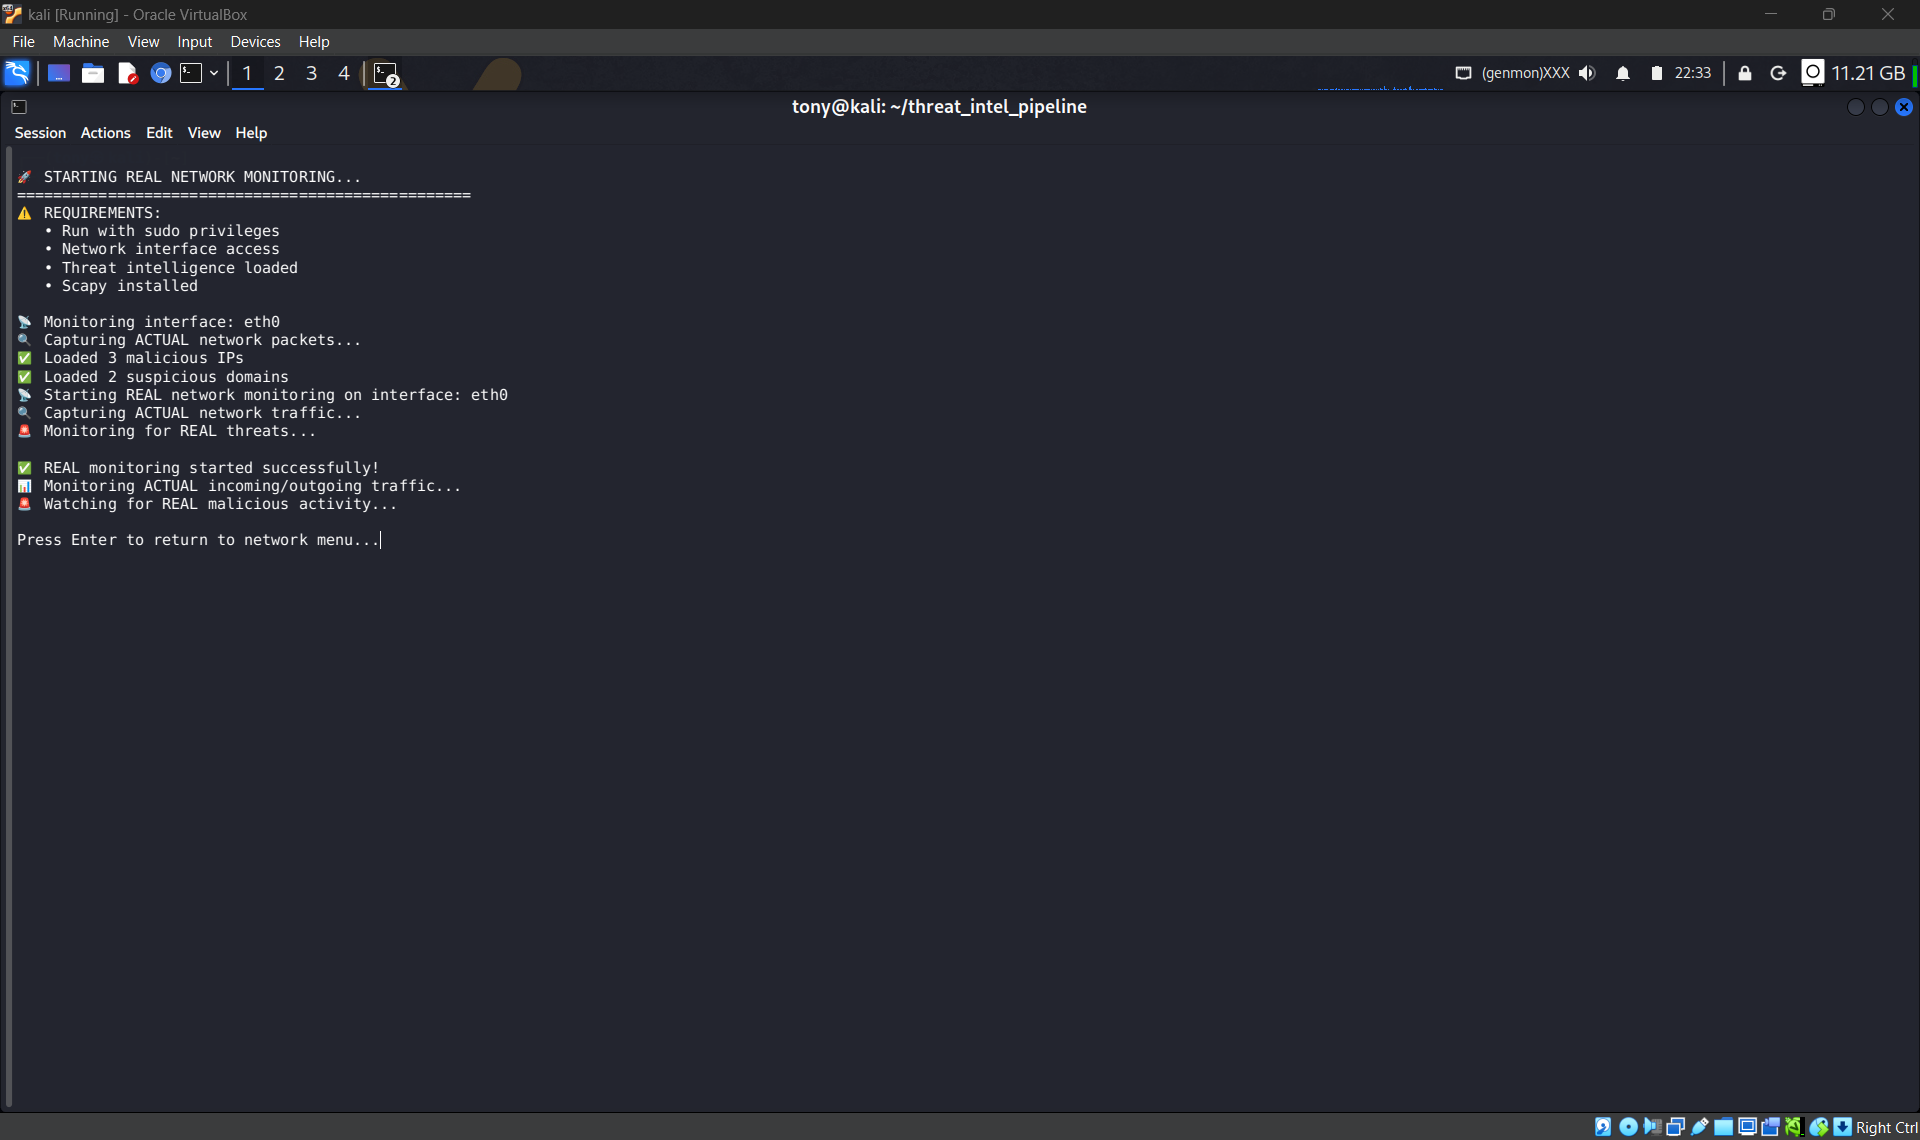Open VirtualBox Help menu
1920x1140 pixels.
tap(314, 42)
